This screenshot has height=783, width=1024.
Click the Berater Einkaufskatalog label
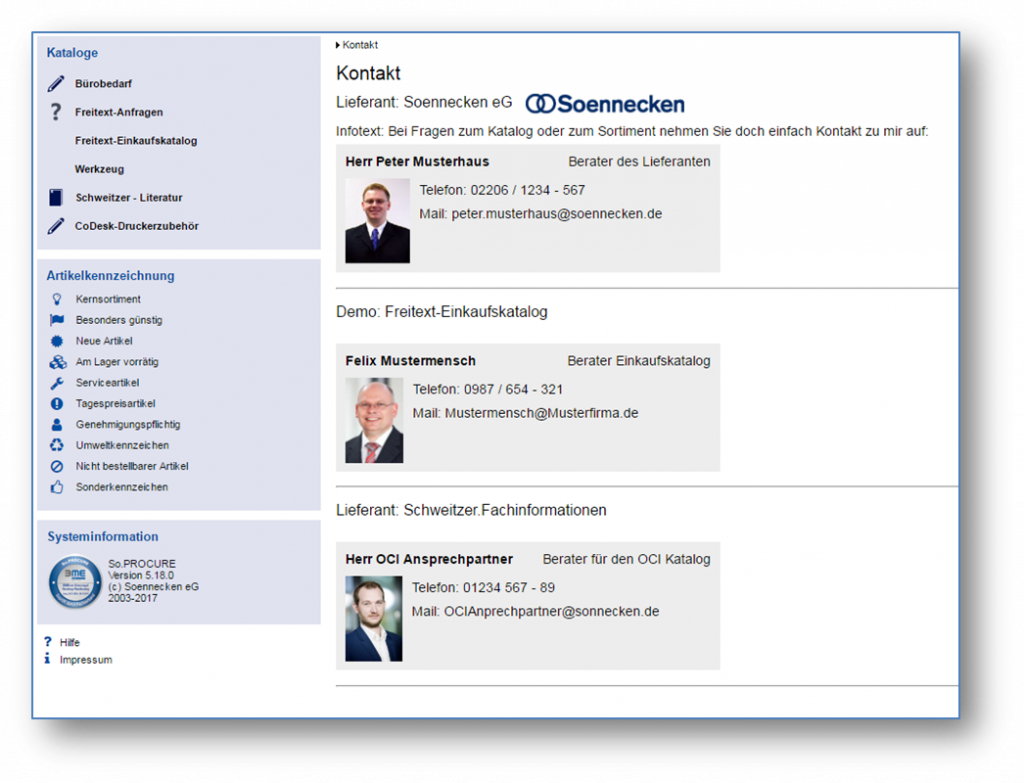pyautogui.click(x=639, y=360)
